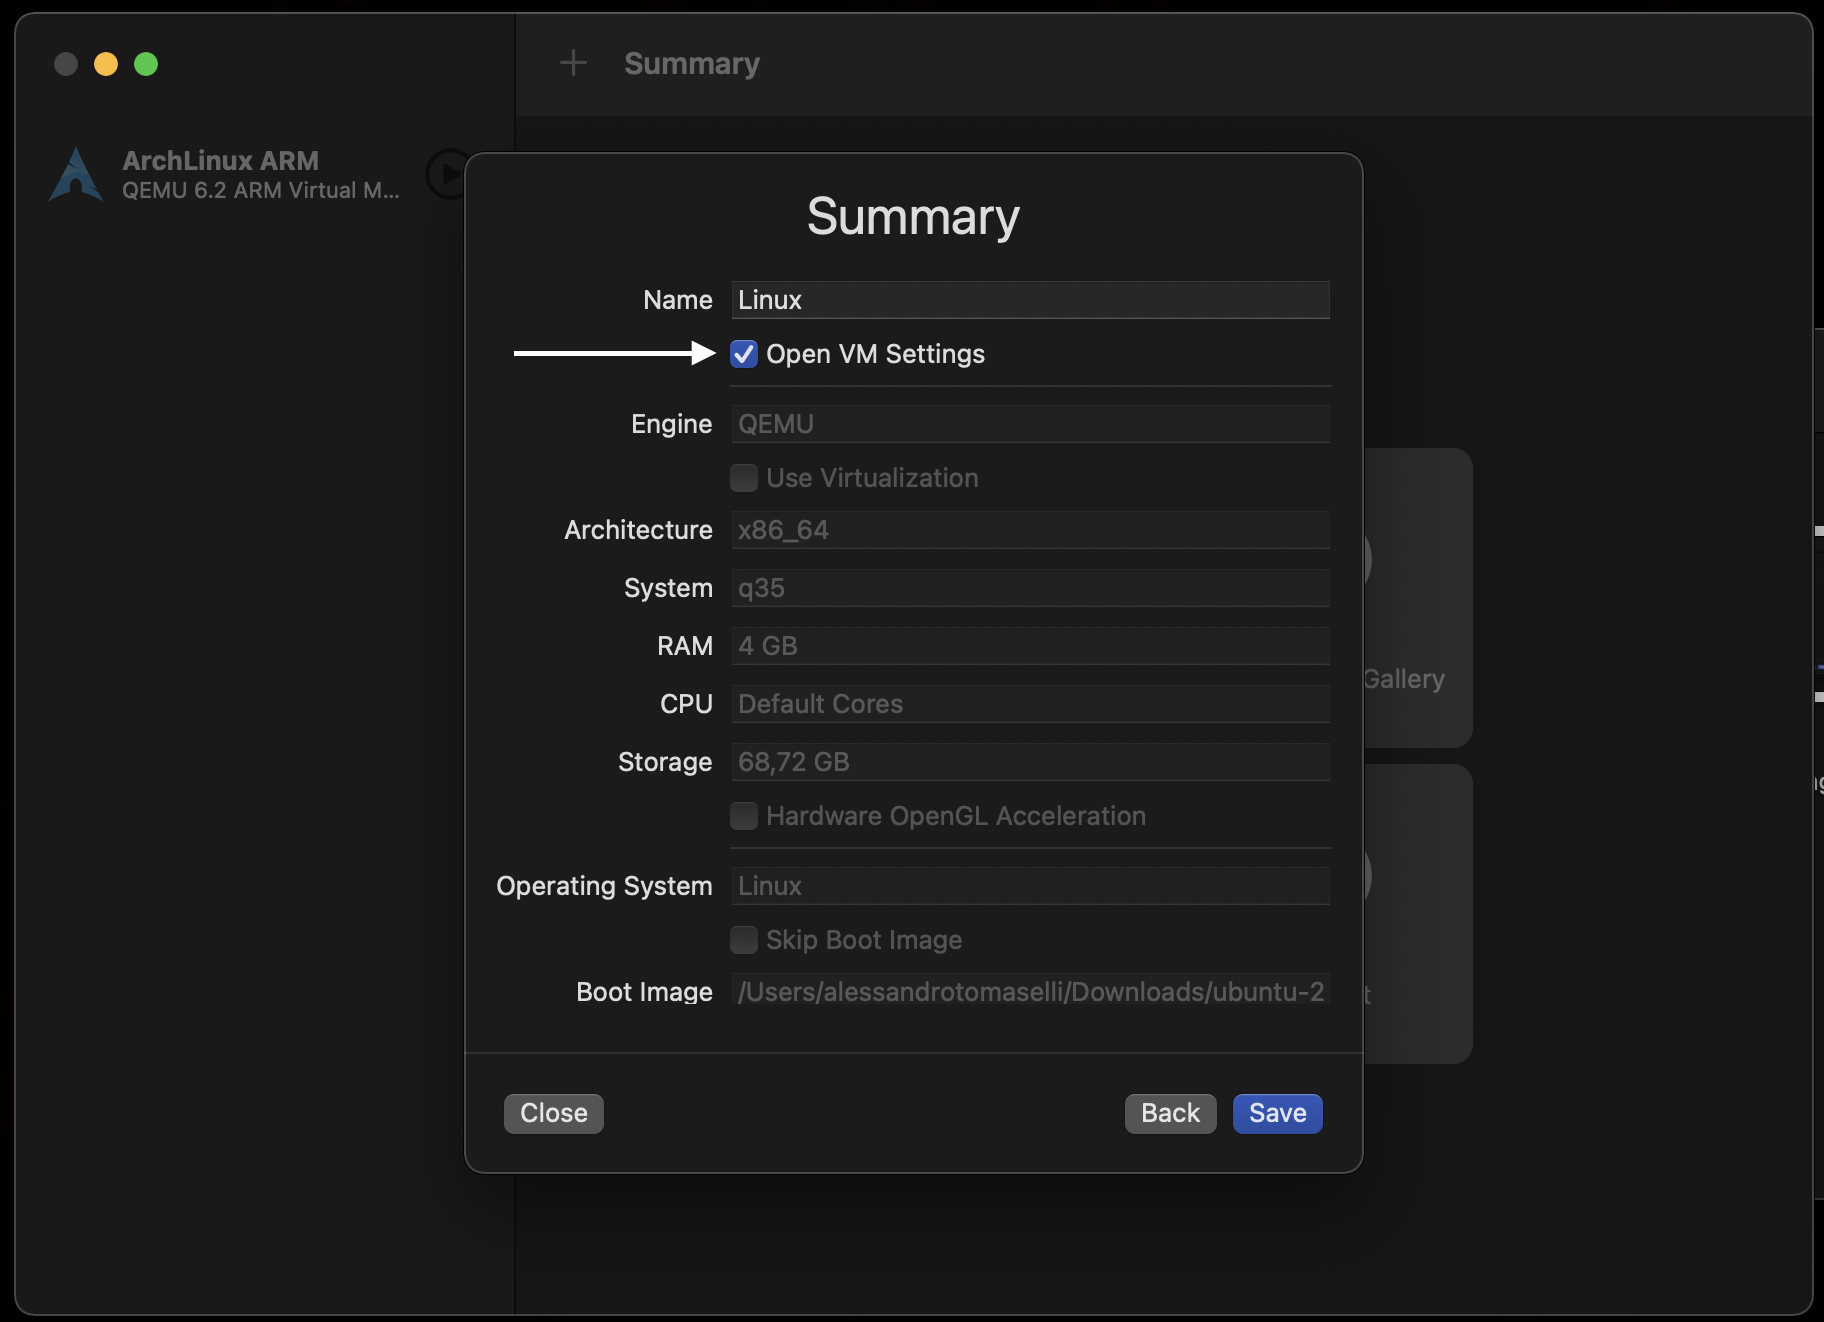Dismiss the dialog with the Close button
1824x1322 pixels.
point(553,1113)
